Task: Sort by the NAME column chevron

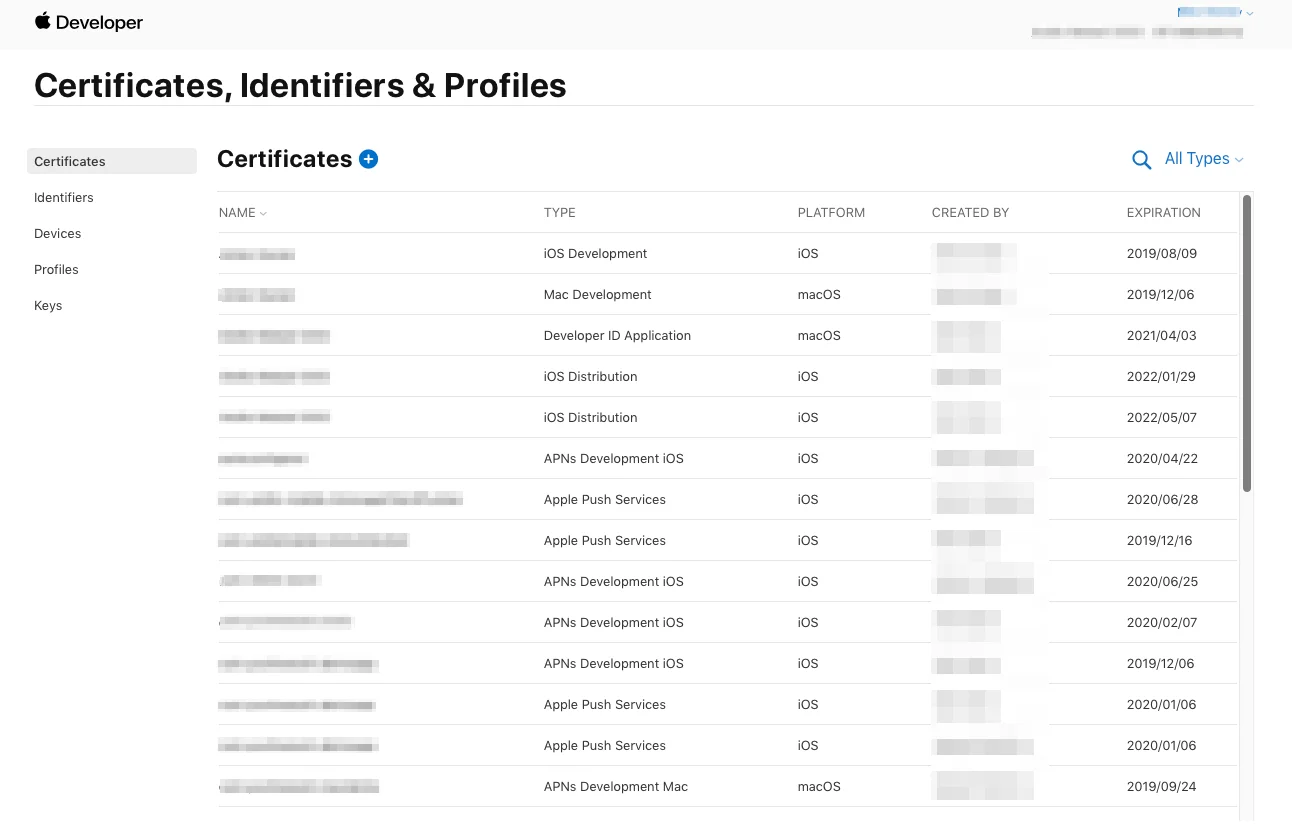Action: (x=263, y=213)
